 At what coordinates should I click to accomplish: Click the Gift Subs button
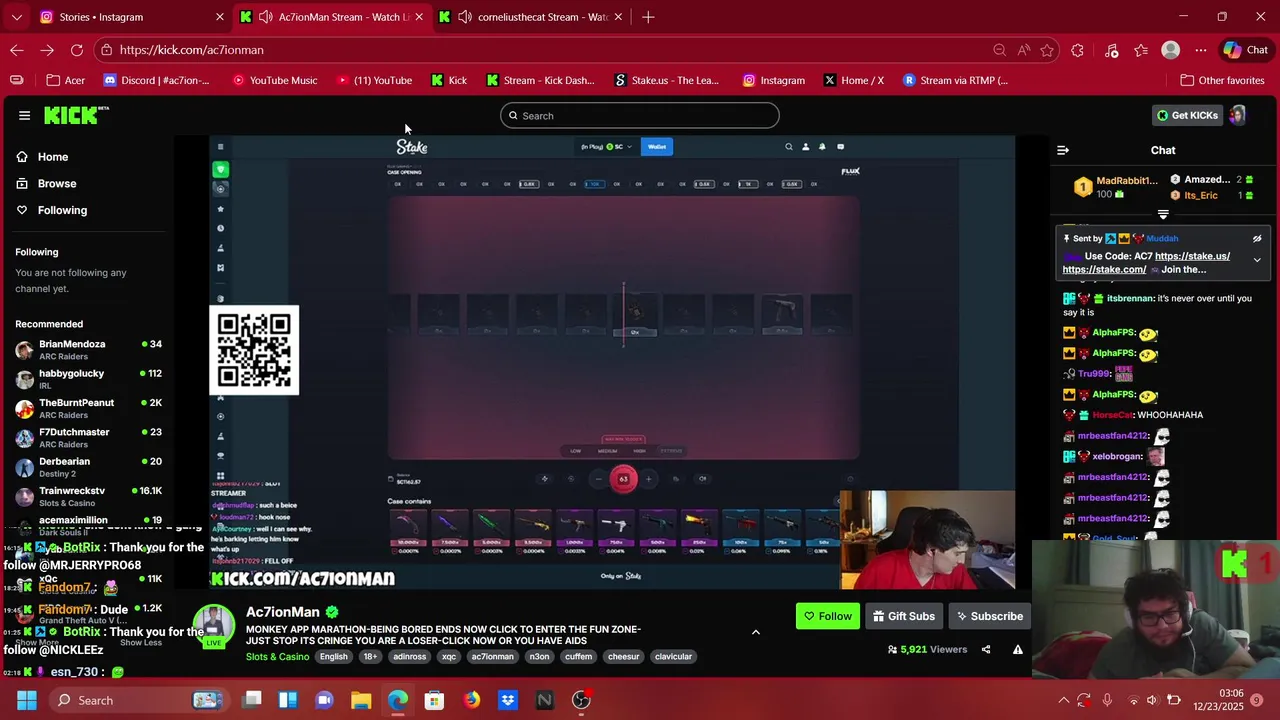tap(903, 616)
